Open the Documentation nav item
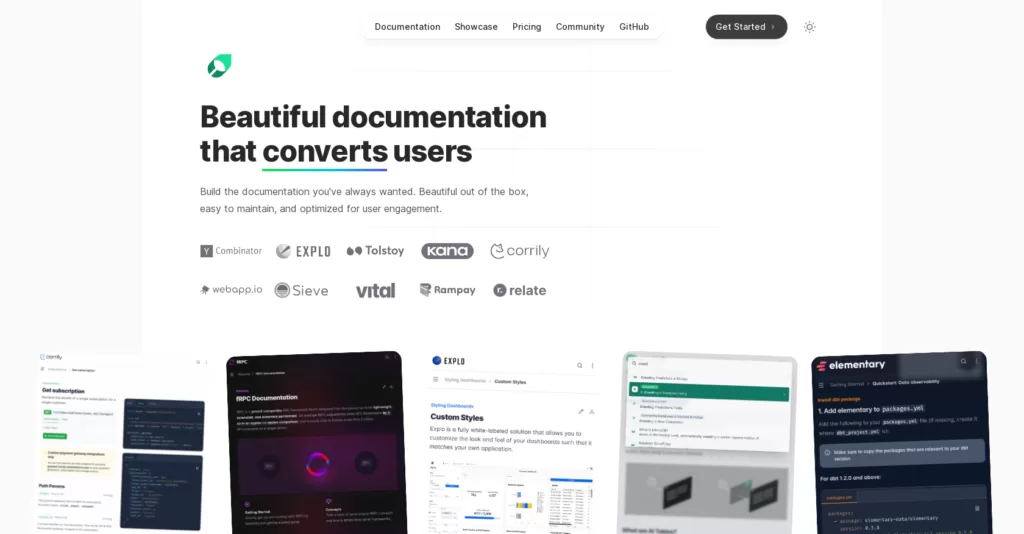1024x534 pixels. 407,27
